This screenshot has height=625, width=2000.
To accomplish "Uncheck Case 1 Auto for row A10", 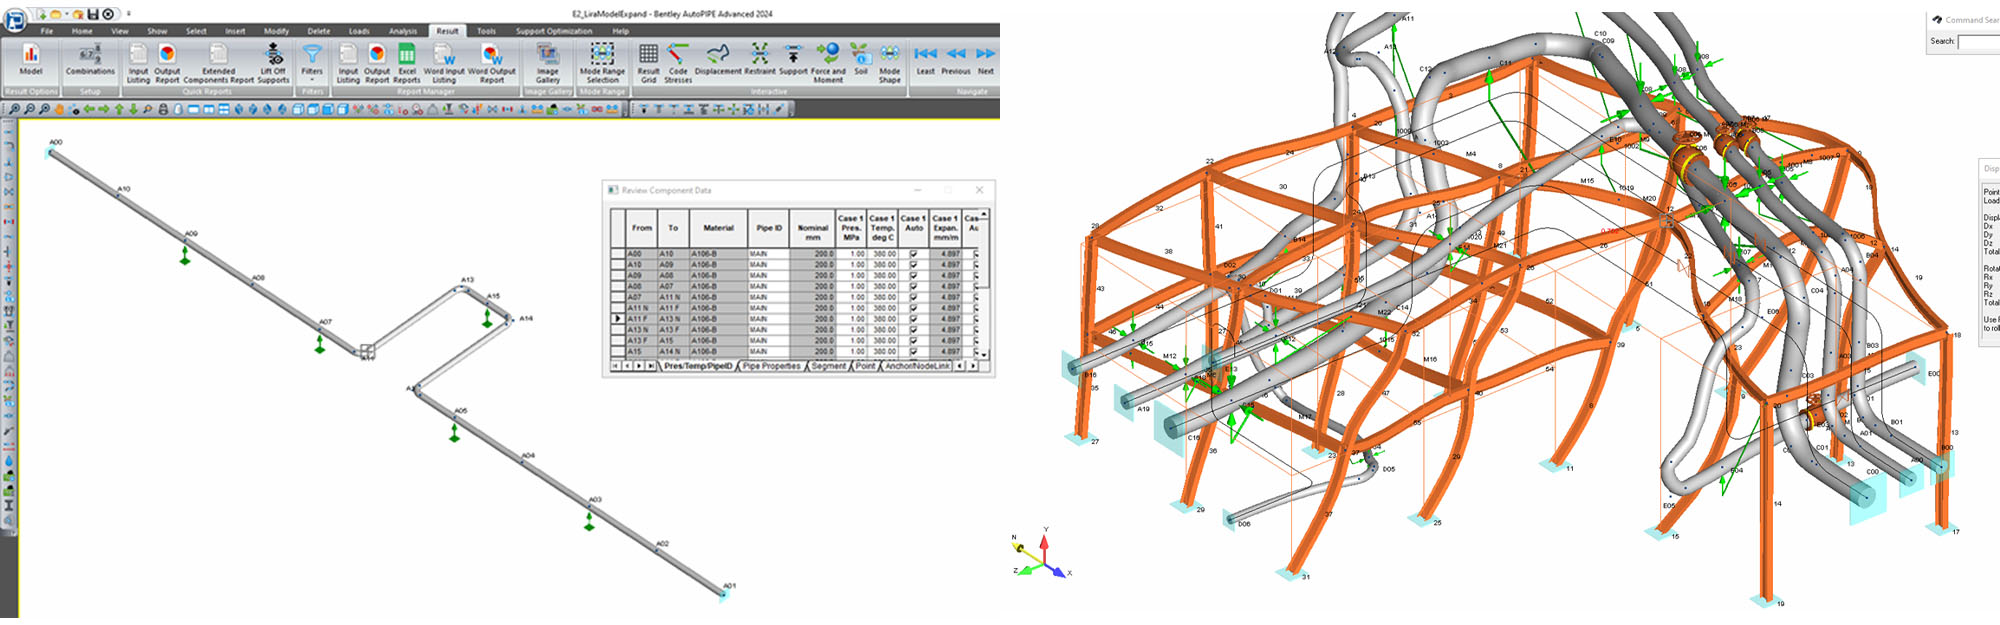I will [913, 265].
